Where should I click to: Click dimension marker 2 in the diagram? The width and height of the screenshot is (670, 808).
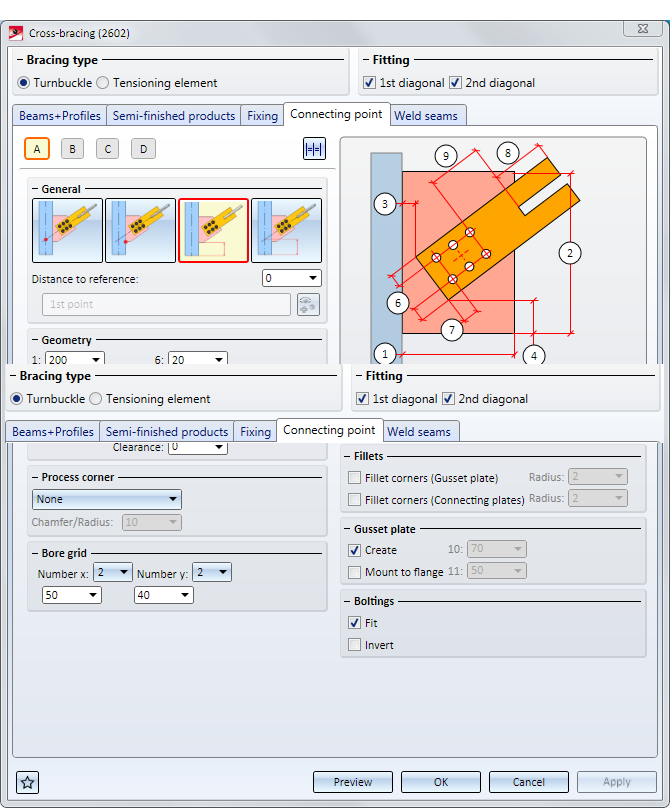point(570,253)
